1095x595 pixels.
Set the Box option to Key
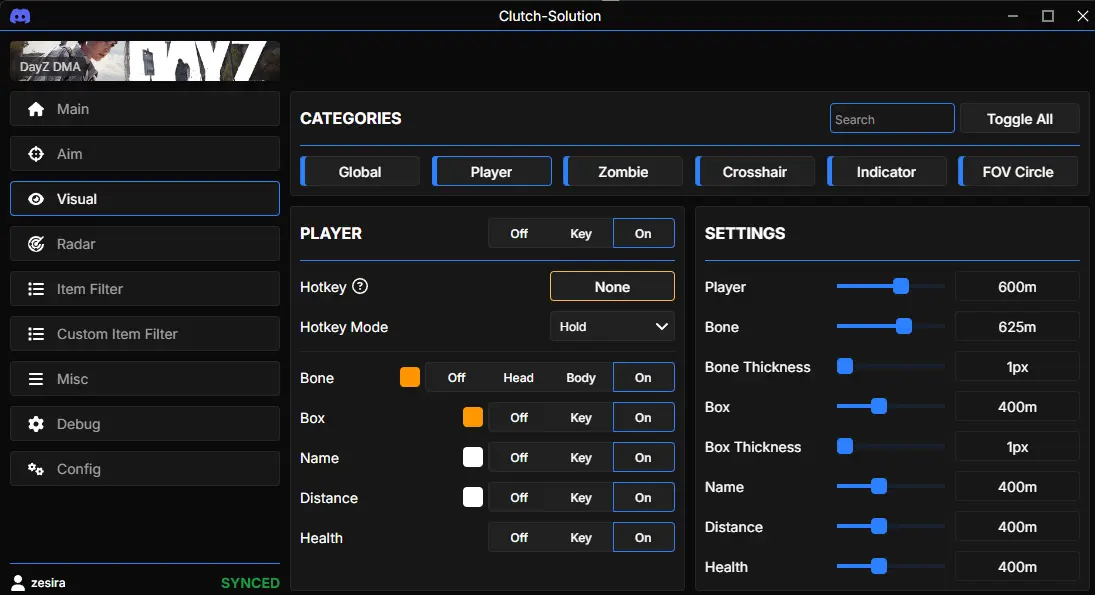(x=581, y=418)
